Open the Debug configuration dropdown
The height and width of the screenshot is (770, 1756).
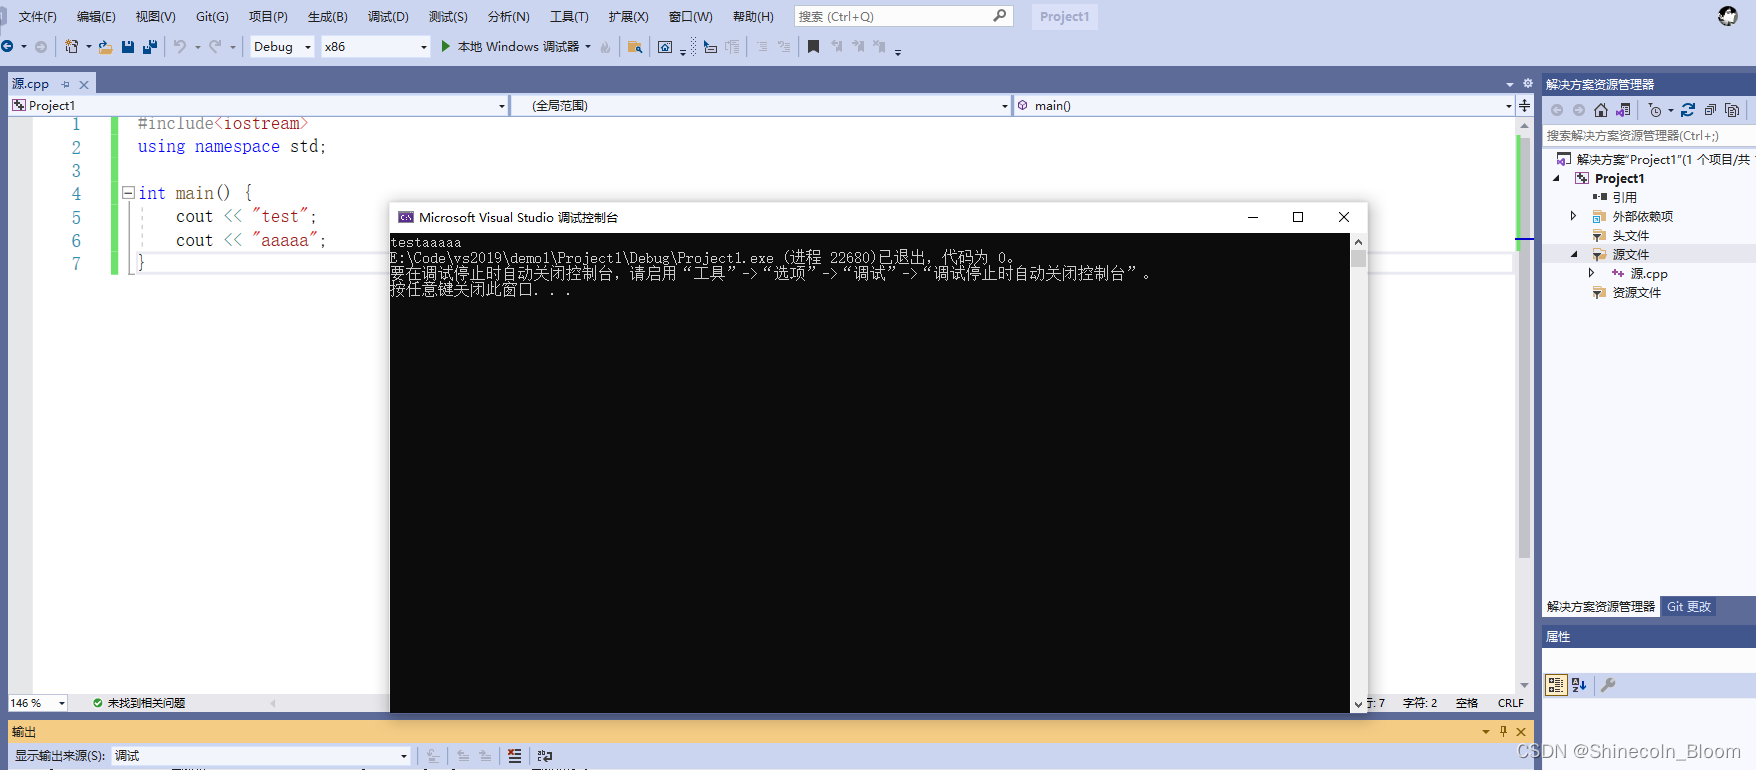[x=282, y=47]
